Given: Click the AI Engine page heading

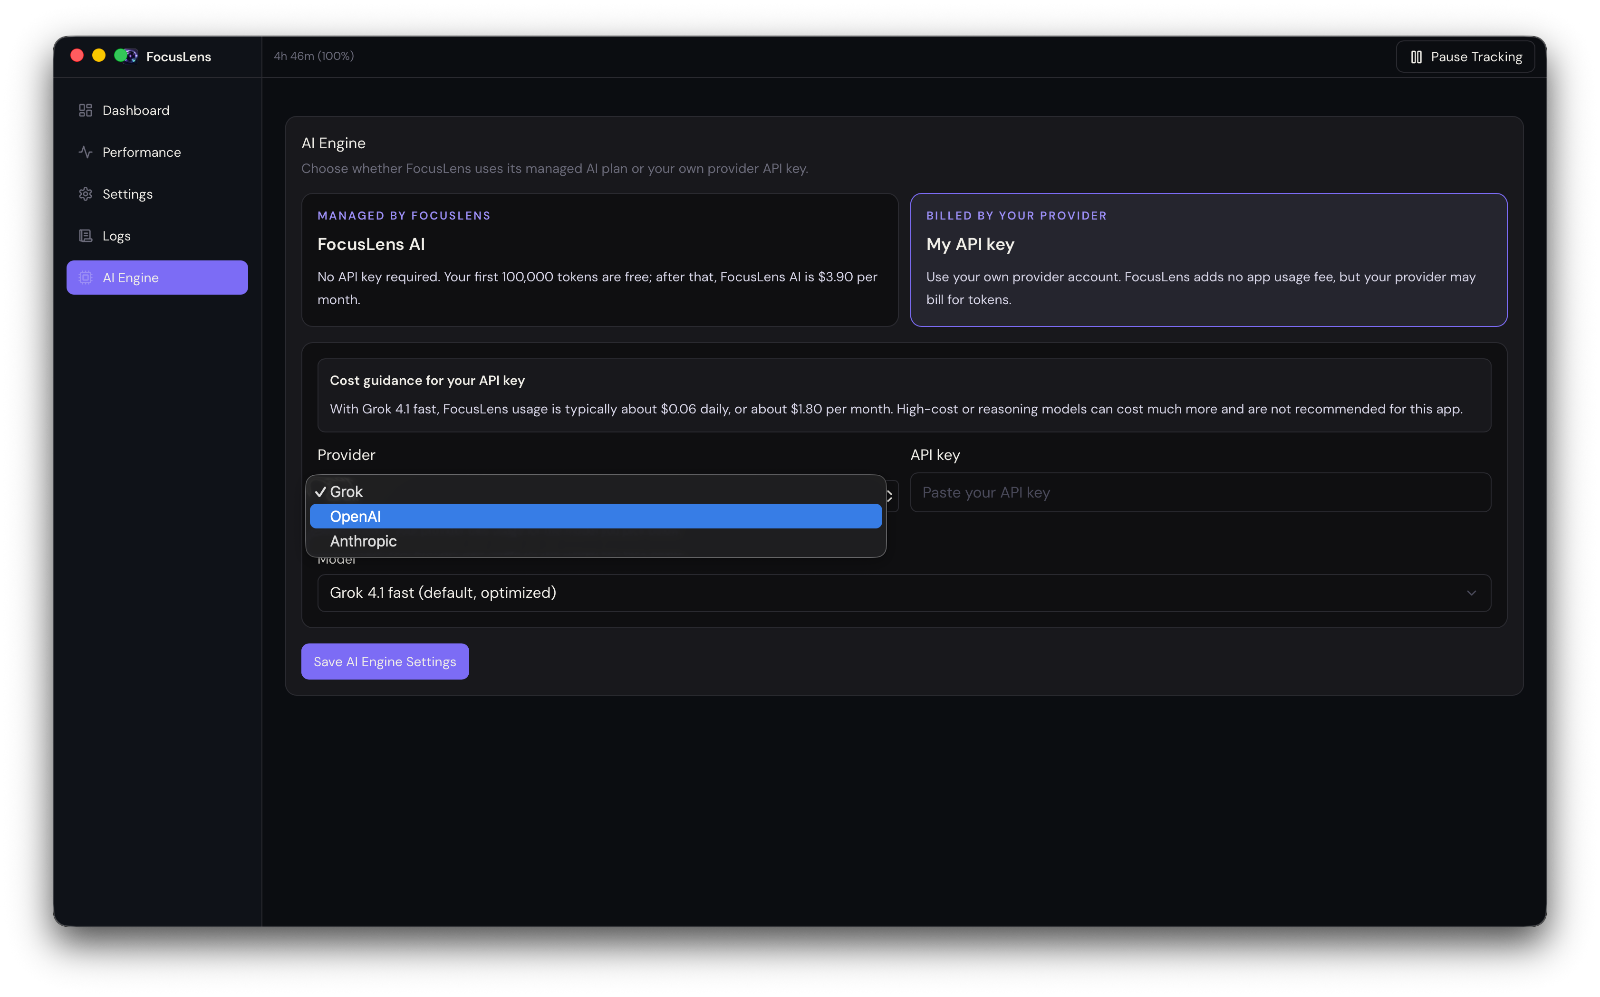Looking at the screenshot, I should point(334,143).
